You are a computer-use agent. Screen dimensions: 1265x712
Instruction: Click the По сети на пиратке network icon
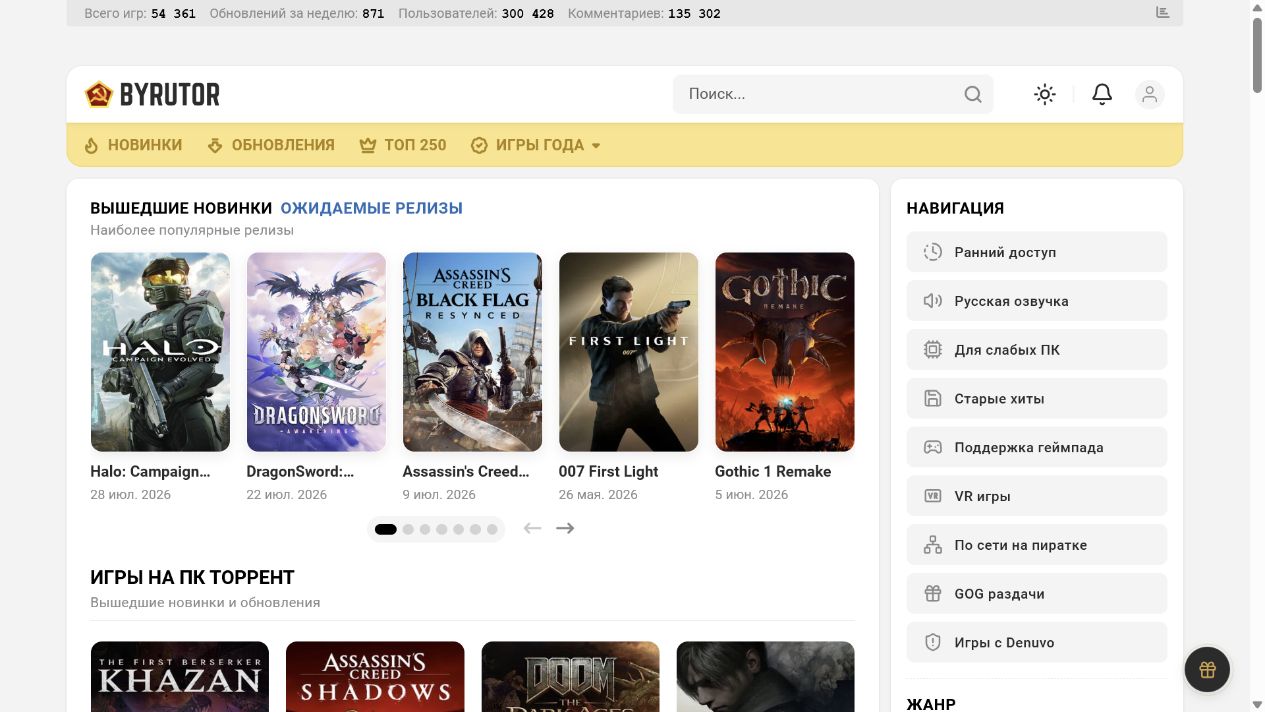coord(933,545)
